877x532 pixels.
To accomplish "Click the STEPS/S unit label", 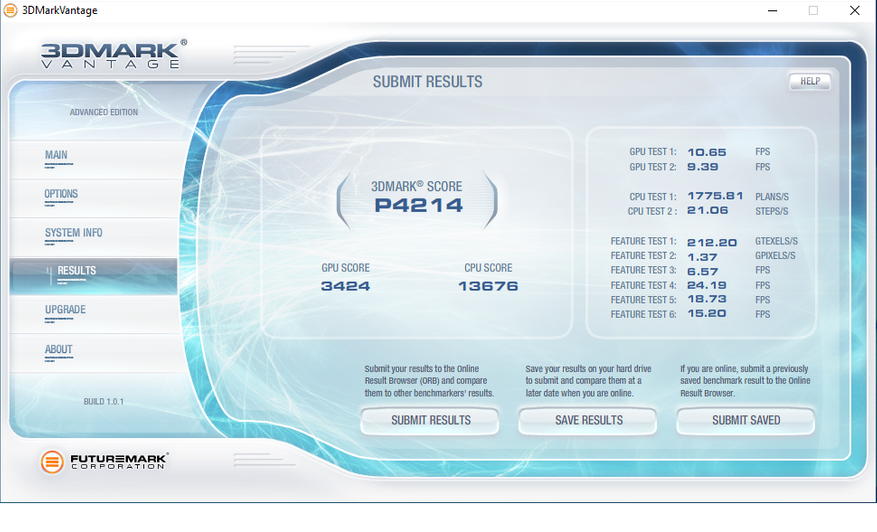I will [x=771, y=211].
